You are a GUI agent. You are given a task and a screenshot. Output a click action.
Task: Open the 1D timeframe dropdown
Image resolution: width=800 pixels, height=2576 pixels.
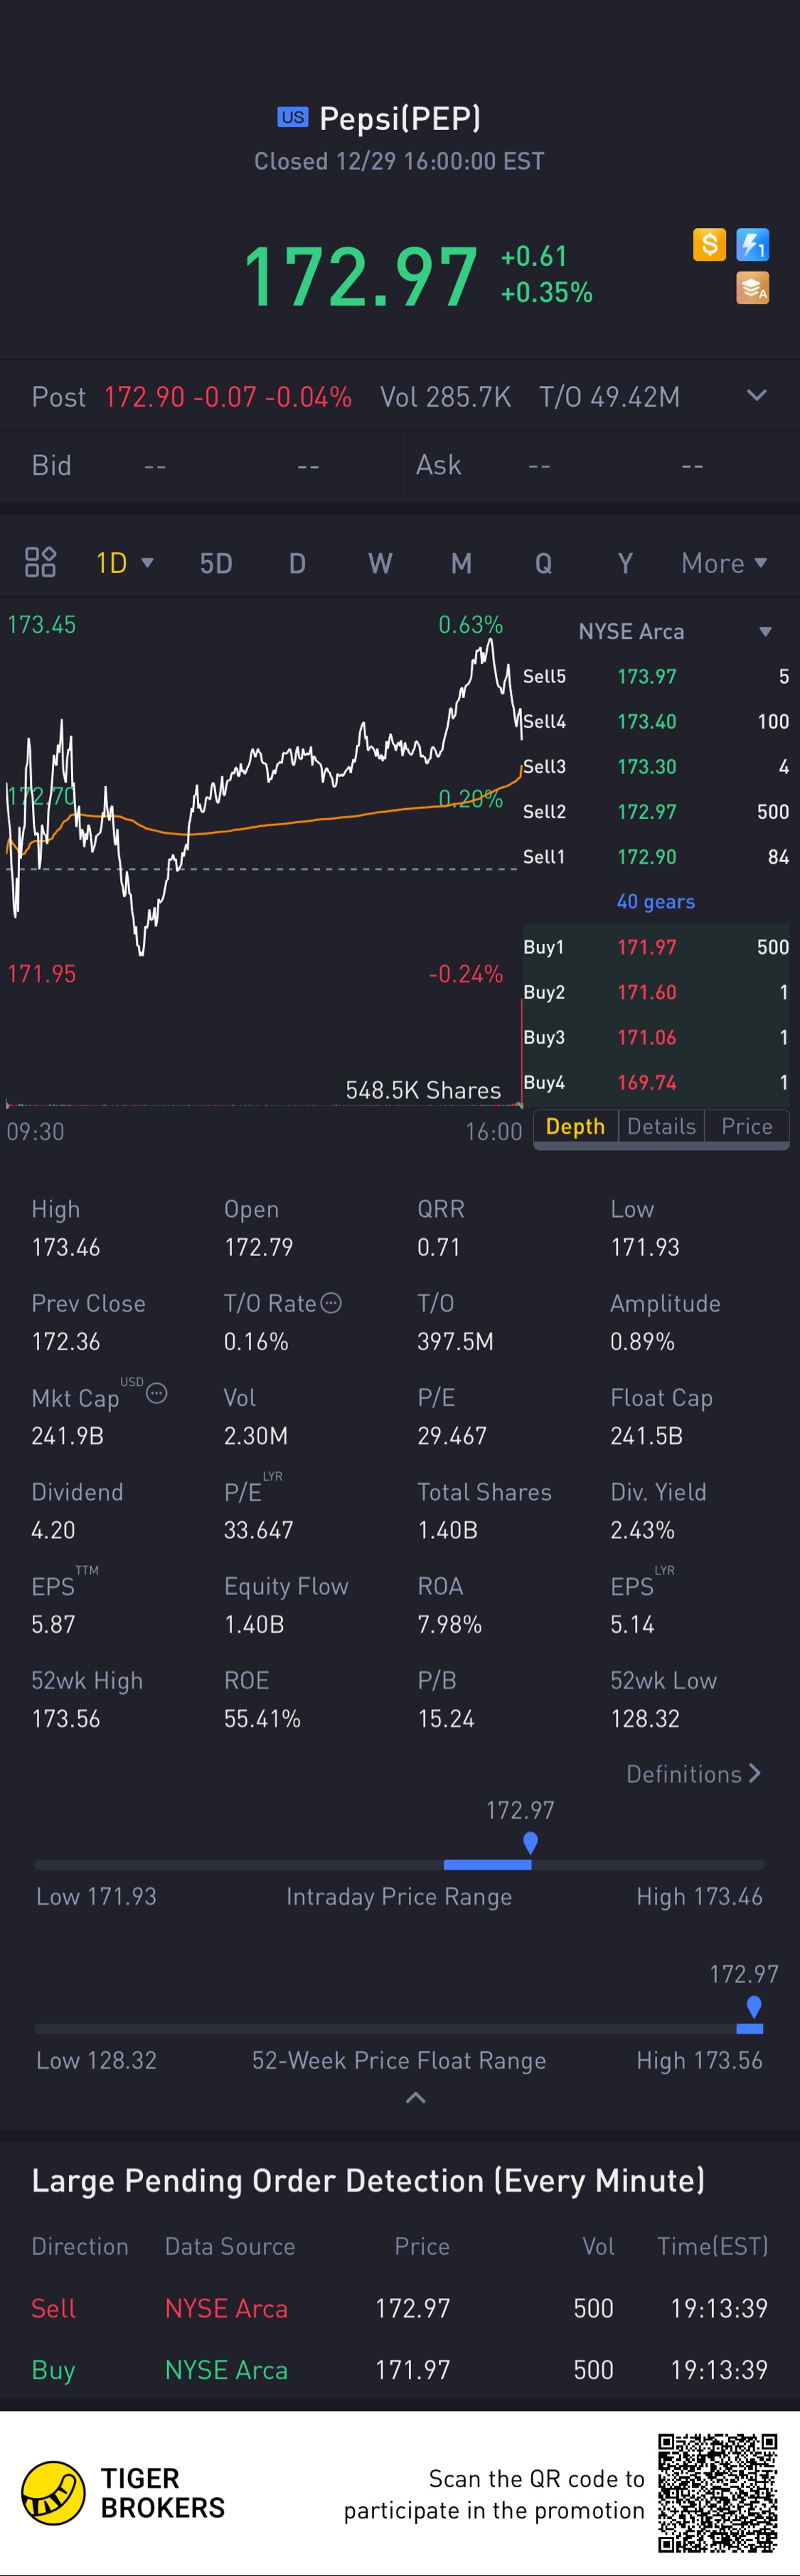pyautogui.click(x=124, y=563)
